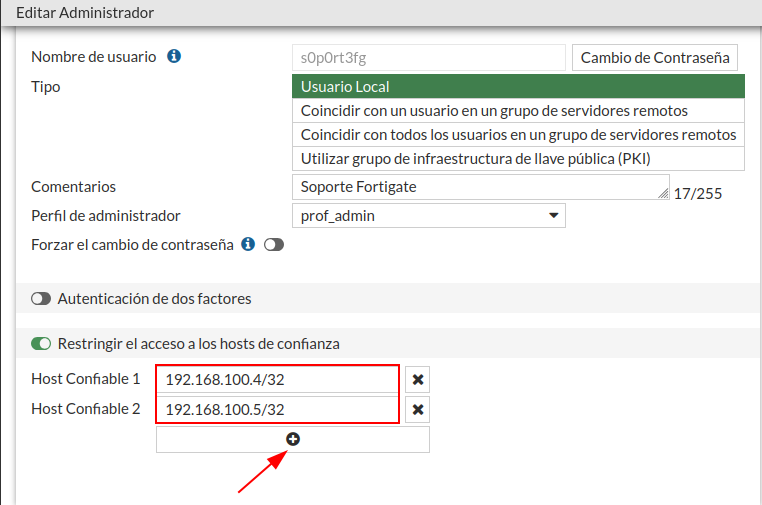Image resolution: width=762 pixels, height=505 pixels.
Task: Edit Host Confiable 2 address field
Action: pos(278,409)
